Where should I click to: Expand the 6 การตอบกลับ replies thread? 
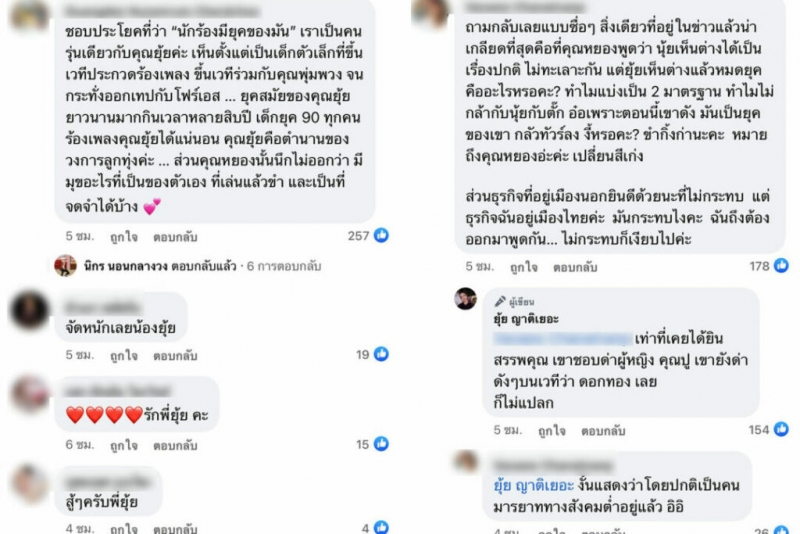(x=284, y=266)
